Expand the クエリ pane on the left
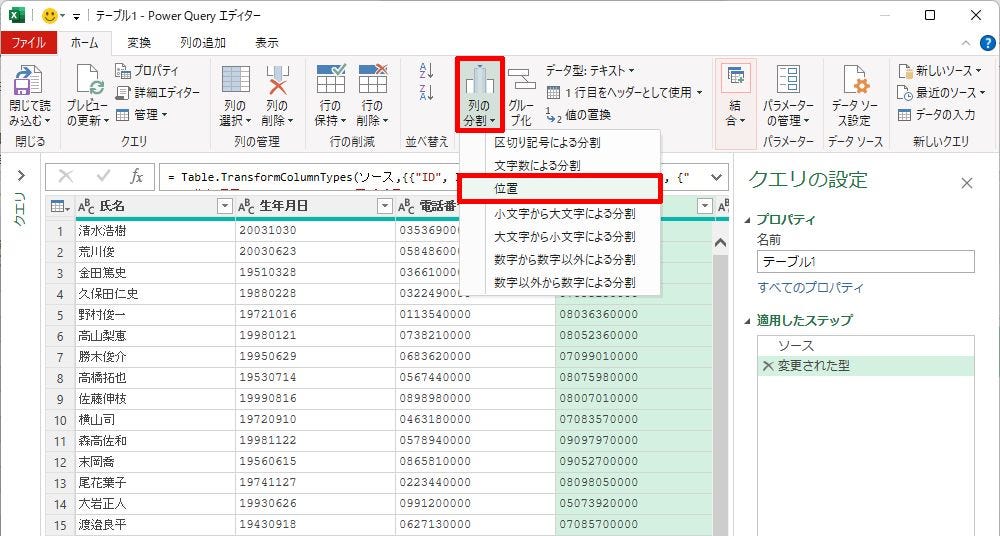 click(x=21, y=177)
